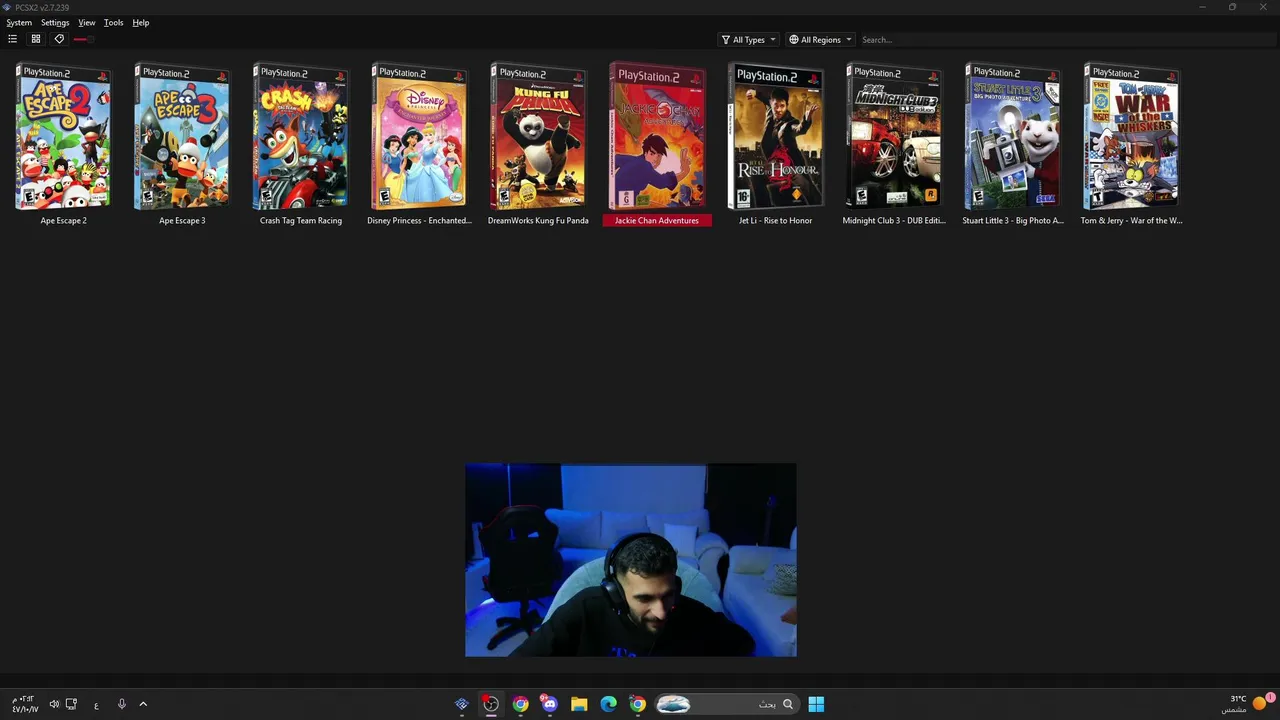Click the 'Stuart Little 3 - Big Photo A...' title
The image size is (1280, 720).
[1013, 220]
